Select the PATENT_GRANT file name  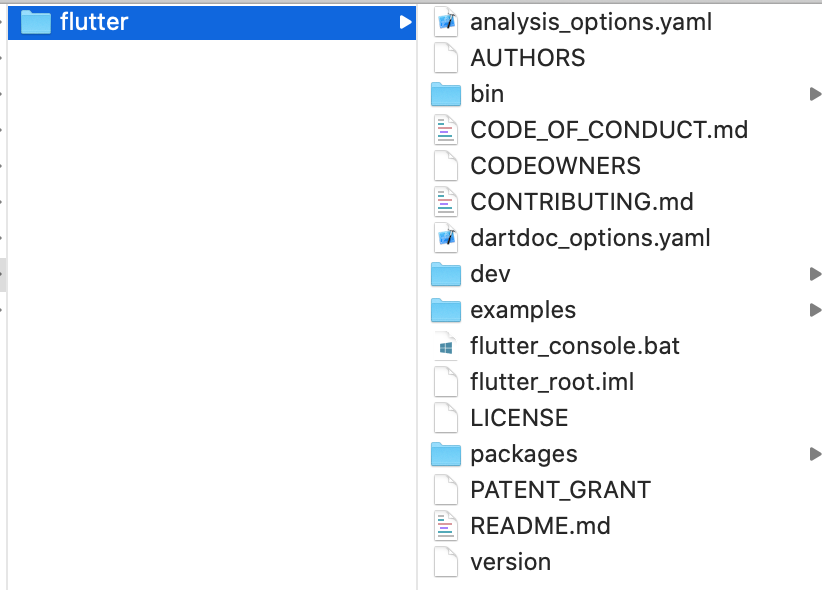560,490
